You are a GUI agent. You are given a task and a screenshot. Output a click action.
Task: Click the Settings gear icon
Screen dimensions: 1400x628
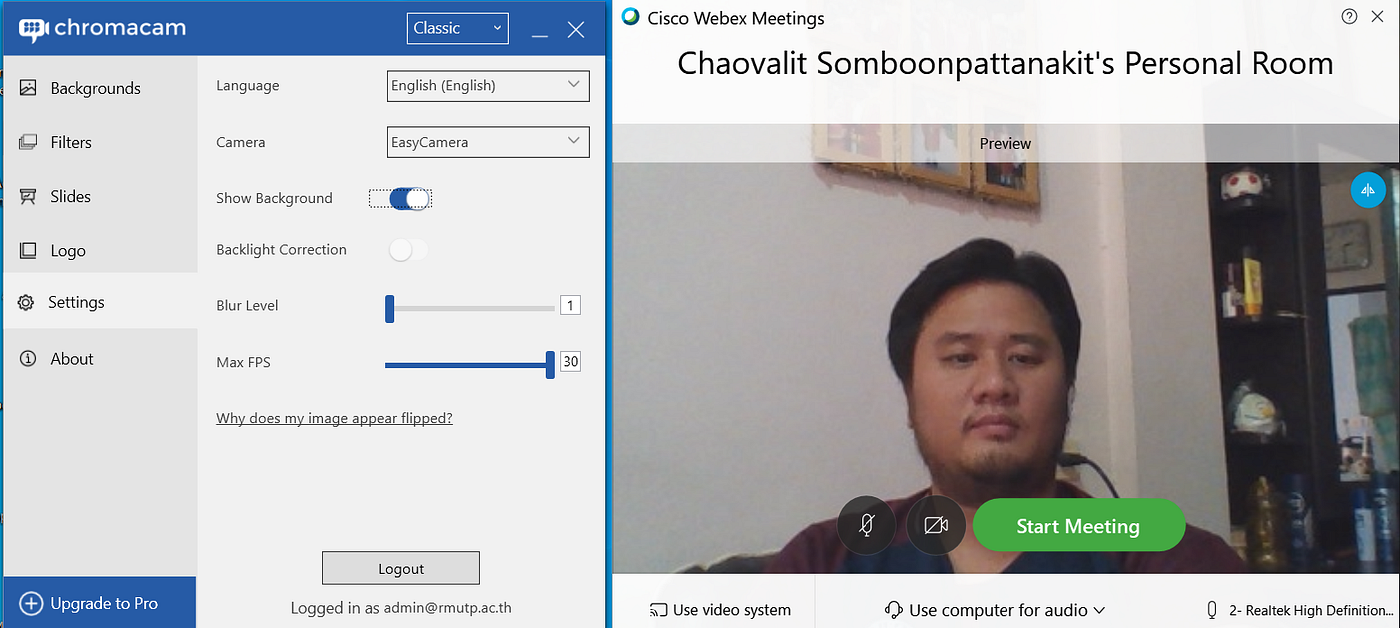pyautogui.click(x=27, y=302)
